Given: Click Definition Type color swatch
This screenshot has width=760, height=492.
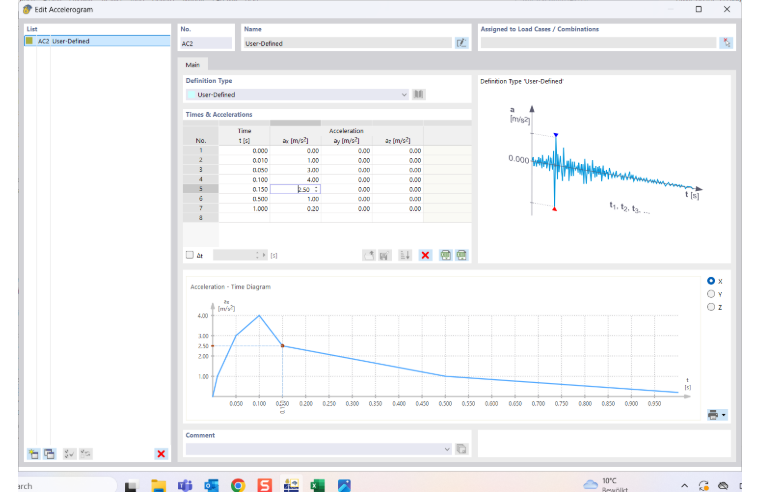Looking at the screenshot, I should pyautogui.click(x=191, y=95).
